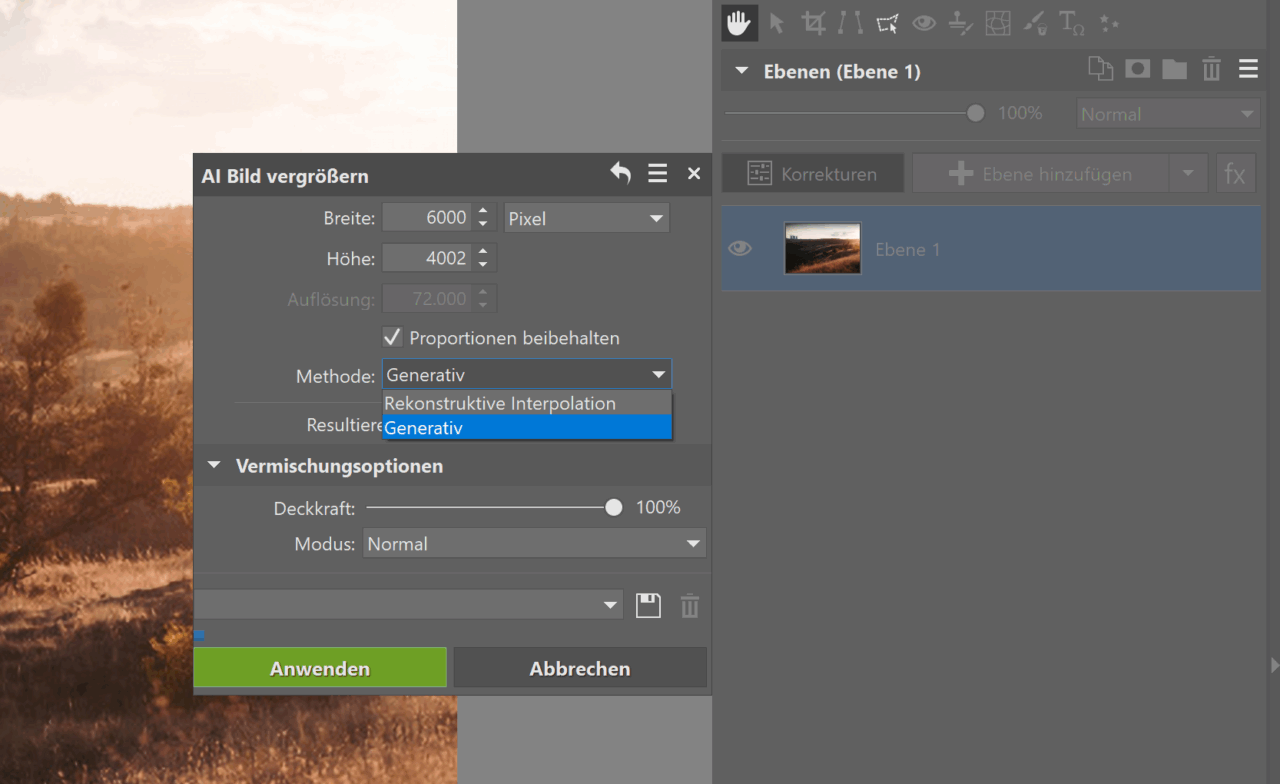Activate the Clone Stamp tool
The height and width of the screenshot is (784, 1280).
coord(960,23)
